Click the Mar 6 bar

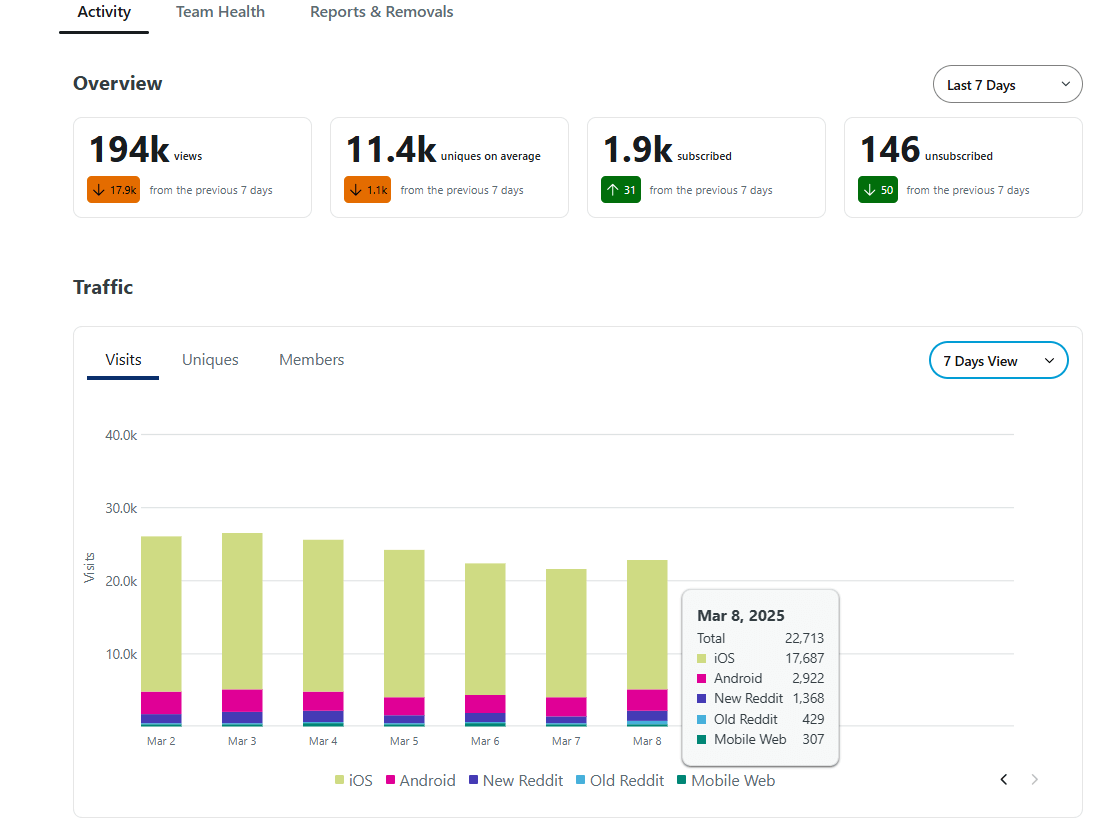coord(486,644)
